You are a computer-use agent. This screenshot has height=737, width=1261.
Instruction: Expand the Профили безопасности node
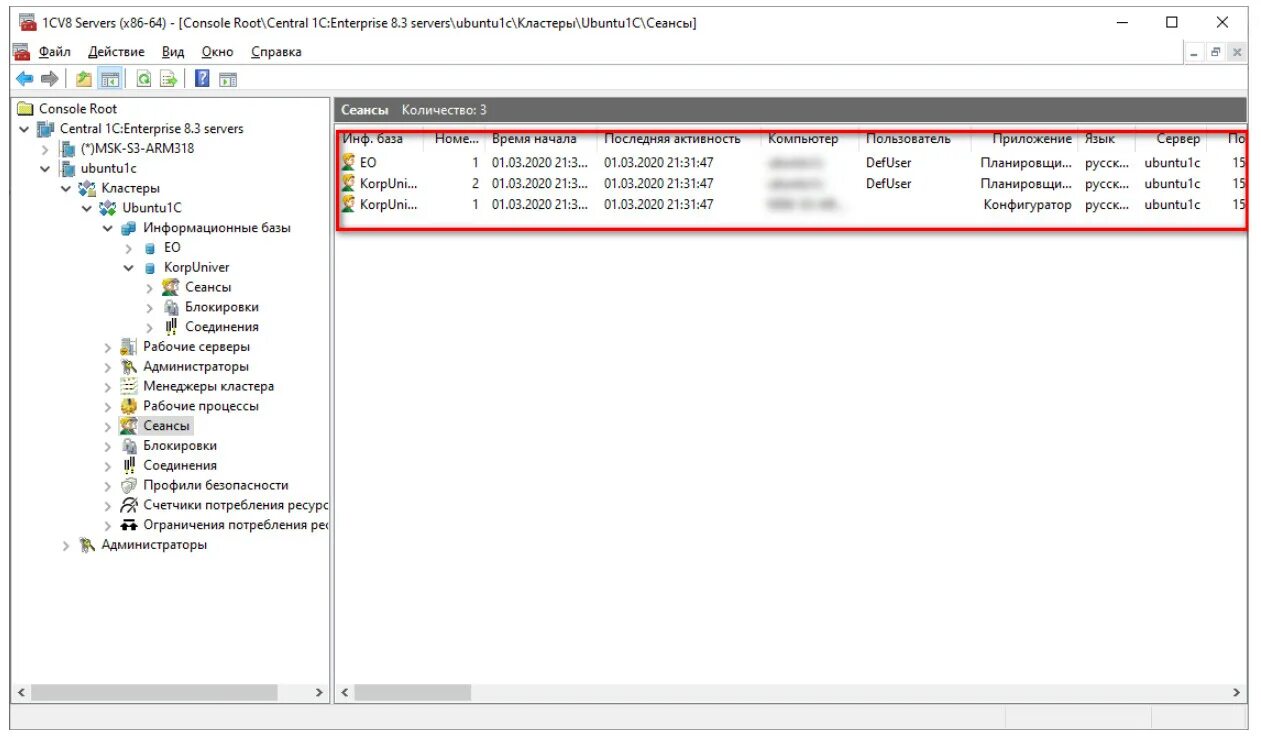click(x=108, y=486)
